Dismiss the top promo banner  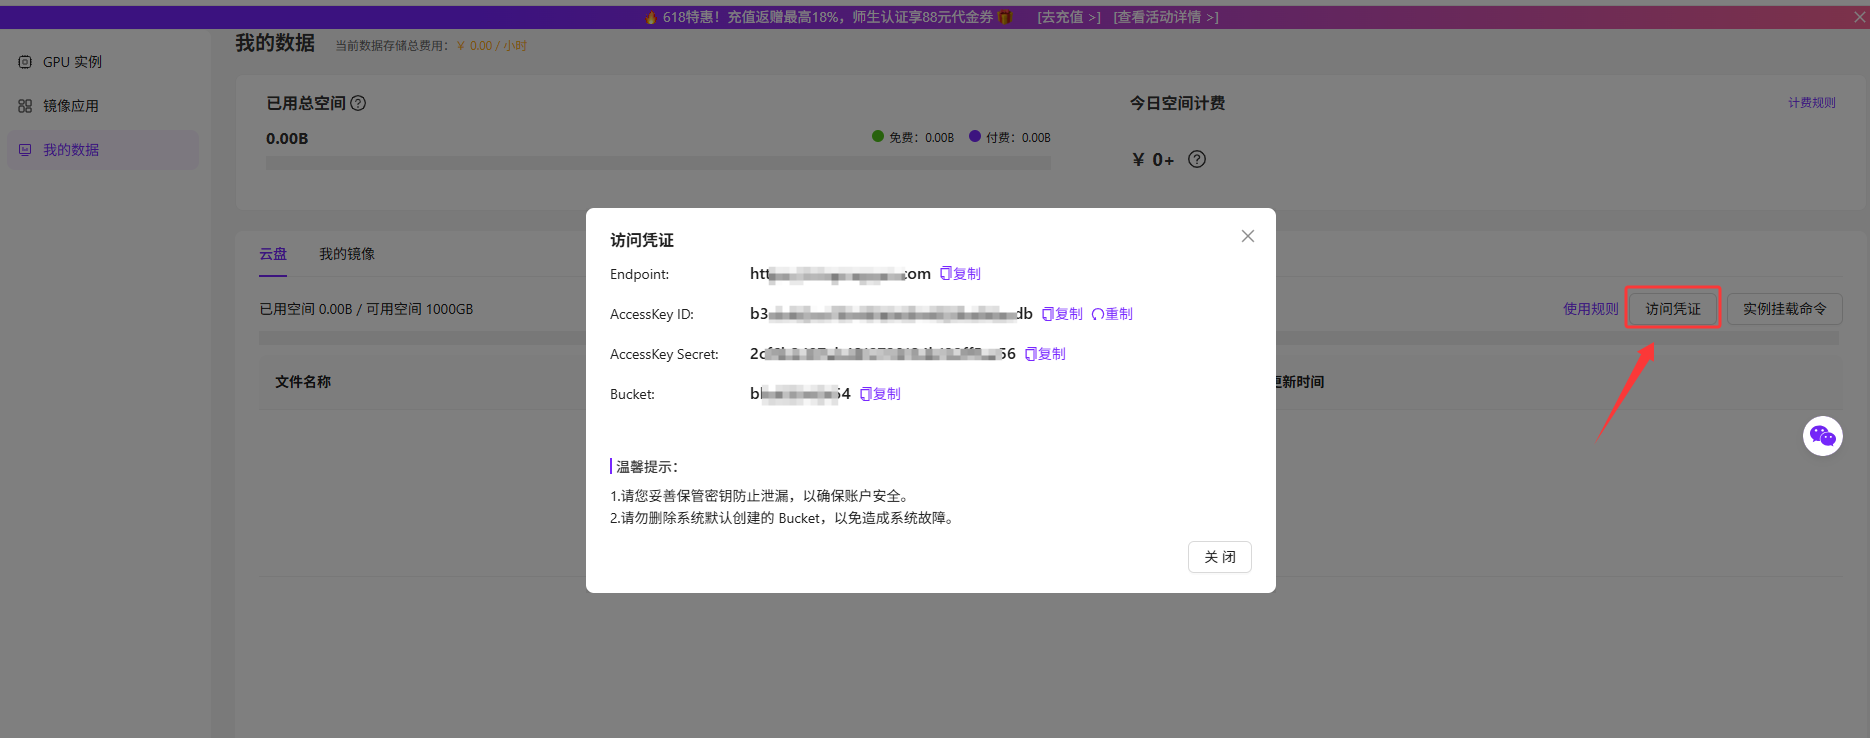[1859, 17]
